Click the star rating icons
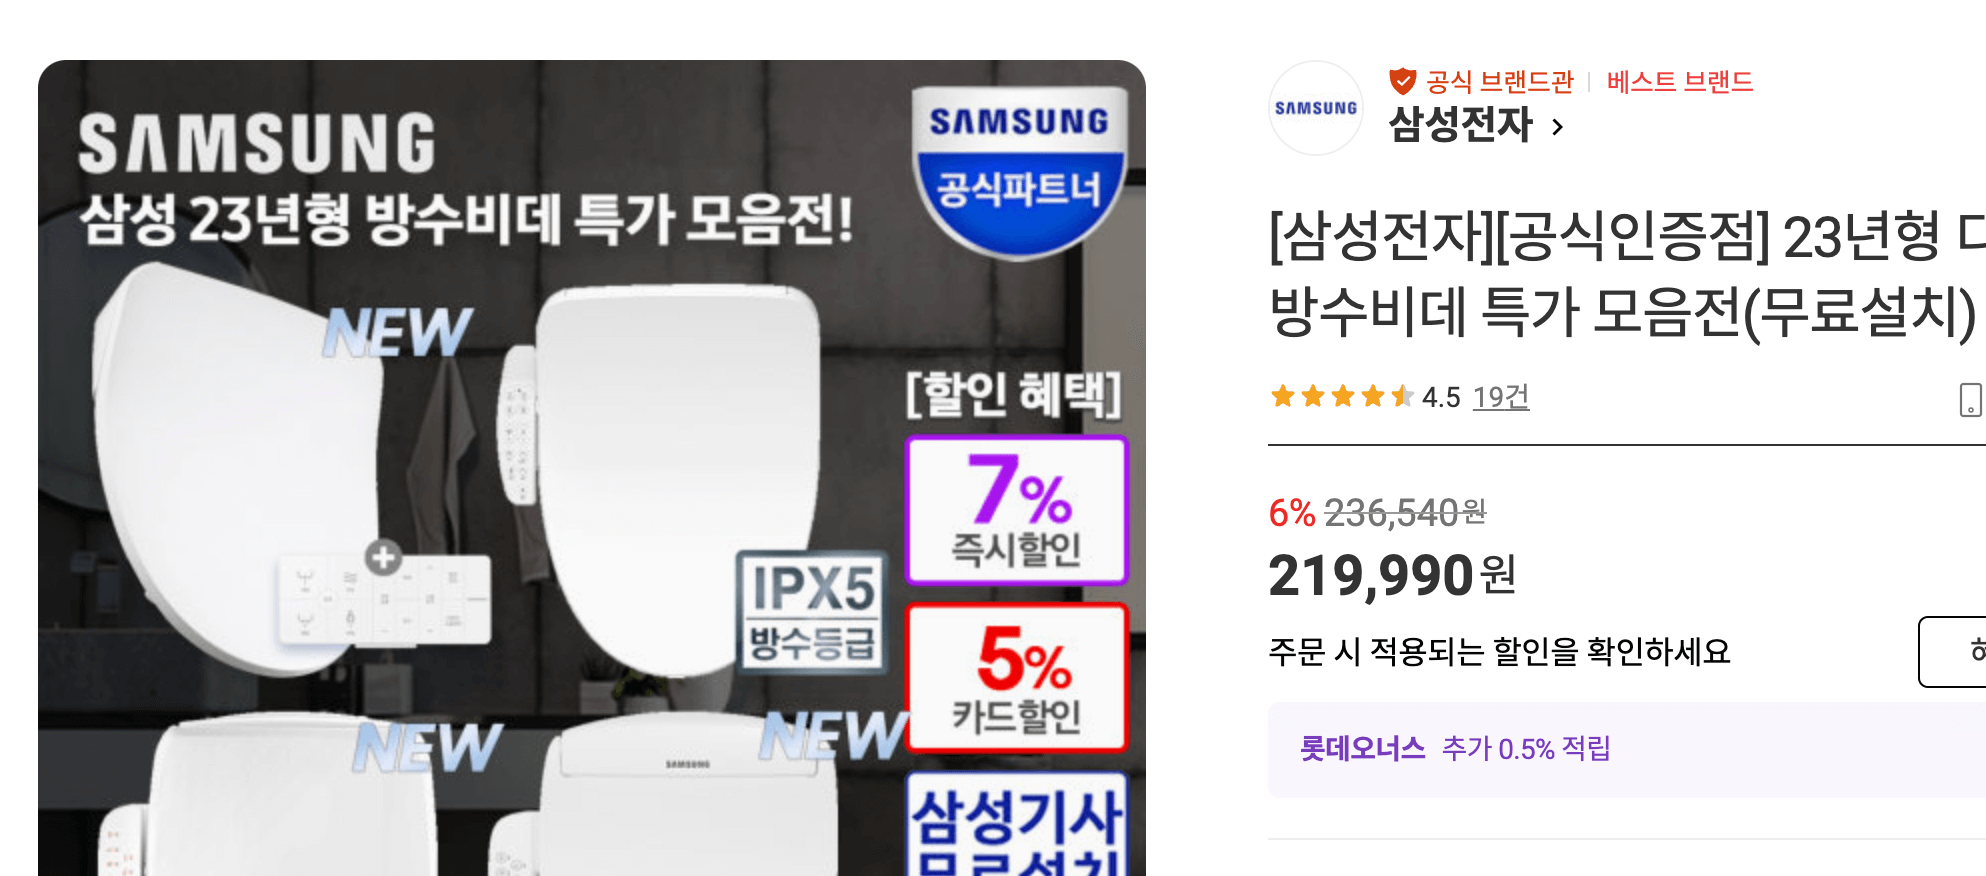This screenshot has height=876, width=1986. (x=1341, y=397)
